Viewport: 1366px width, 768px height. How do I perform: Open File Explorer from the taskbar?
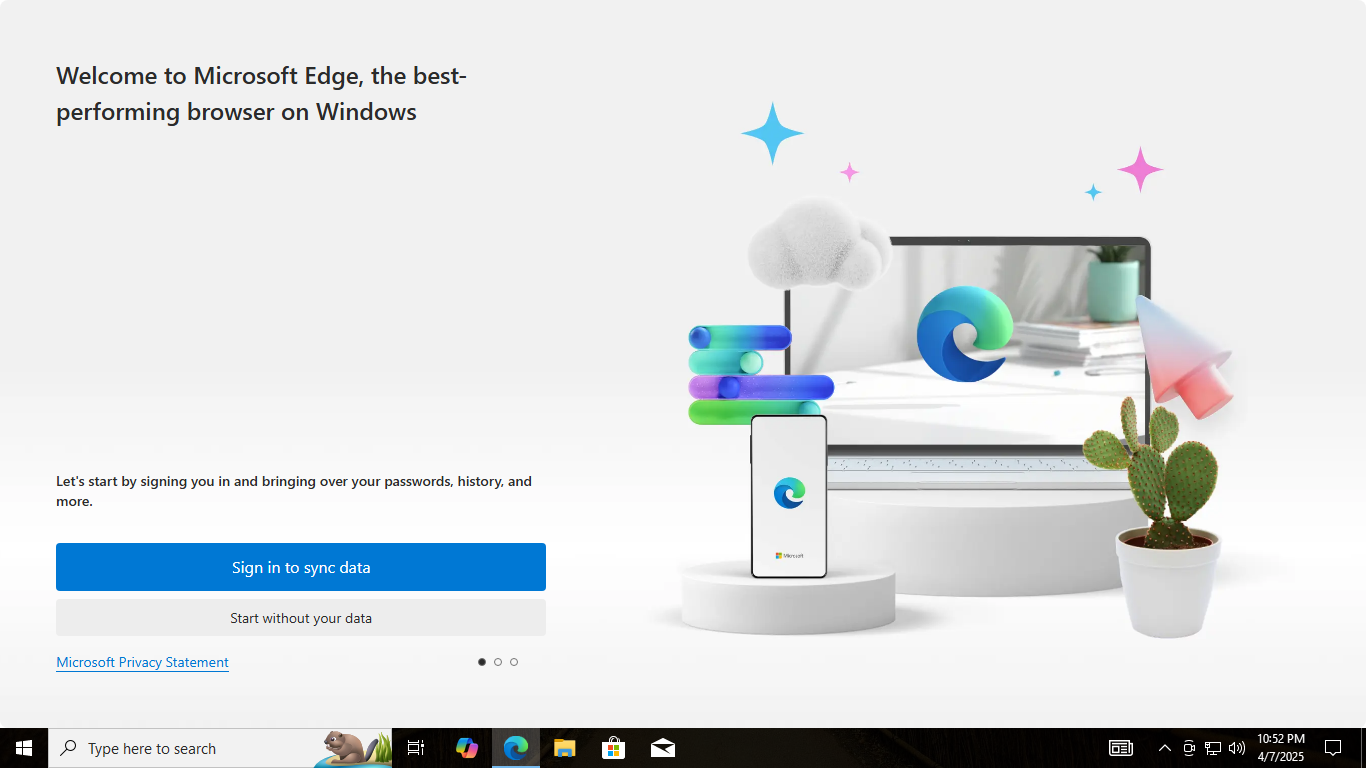(565, 748)
